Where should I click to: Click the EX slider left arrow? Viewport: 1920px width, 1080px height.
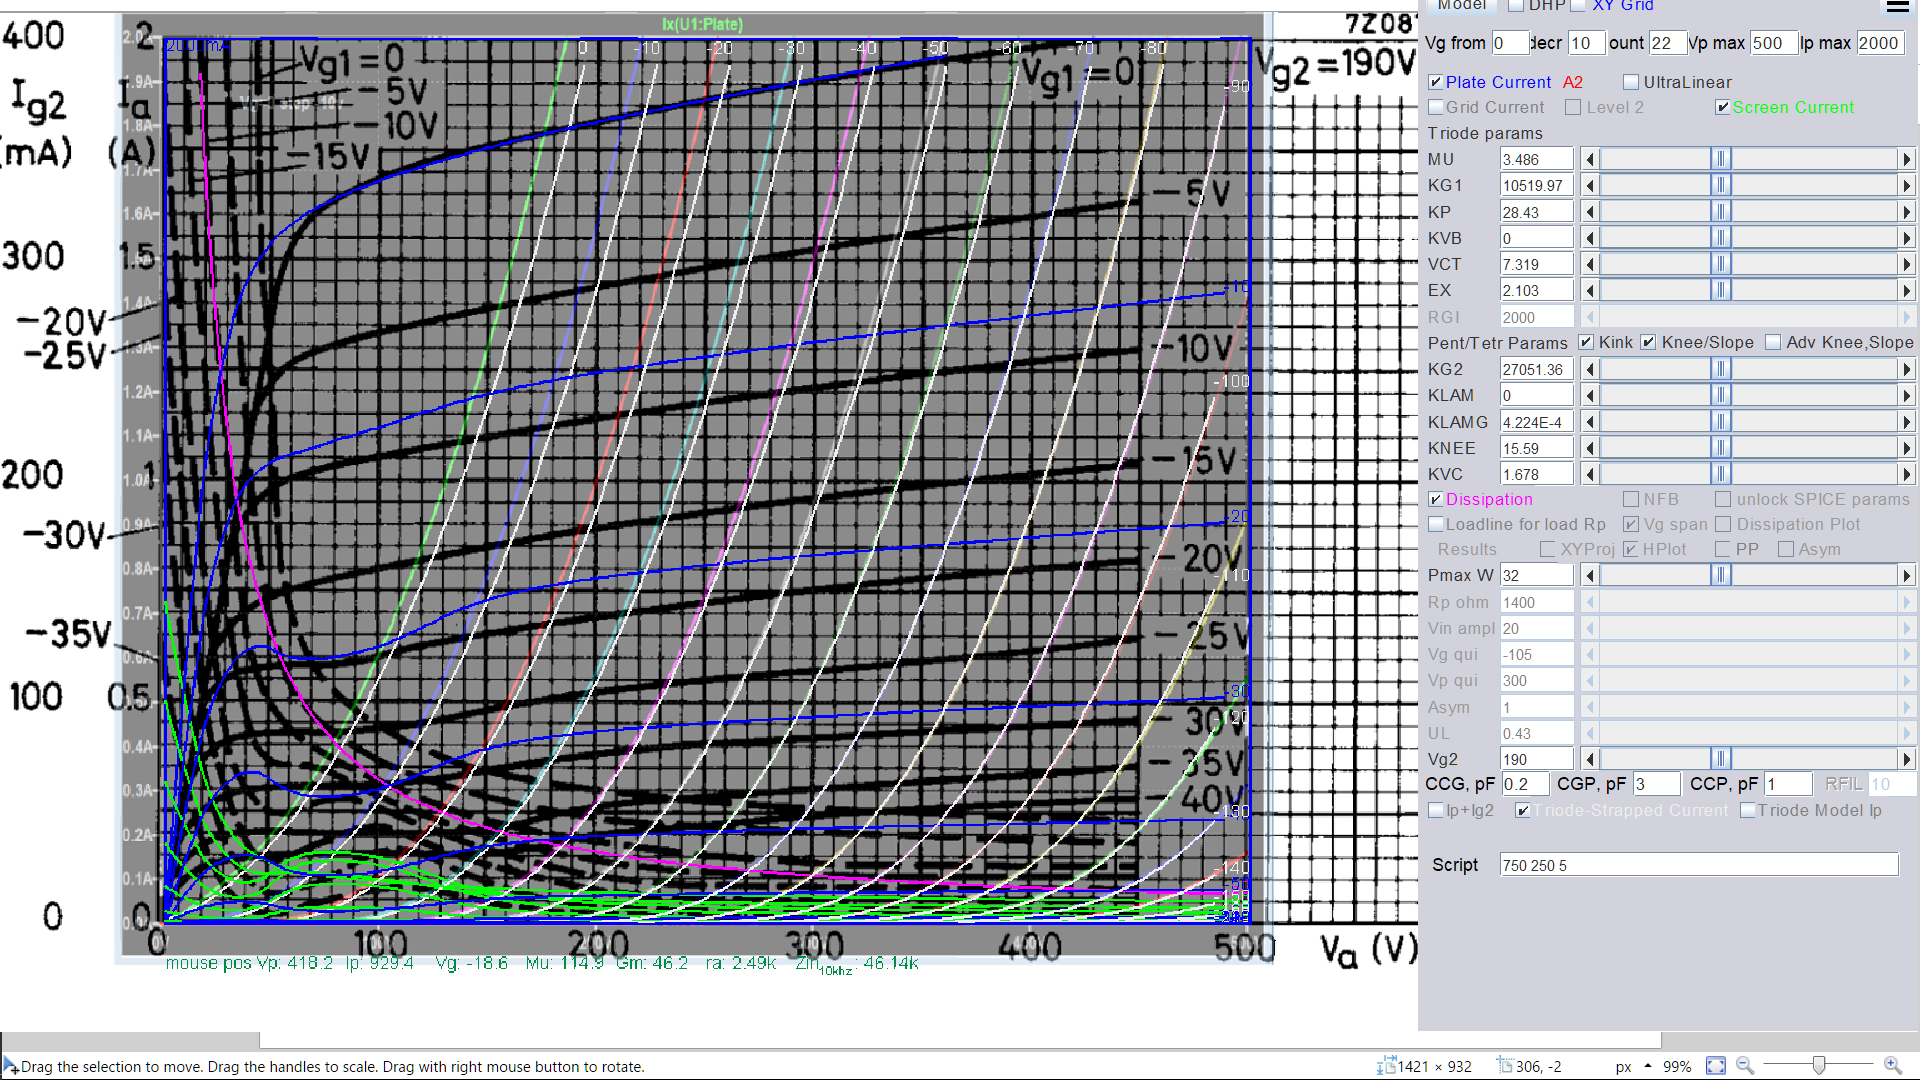1590,290
